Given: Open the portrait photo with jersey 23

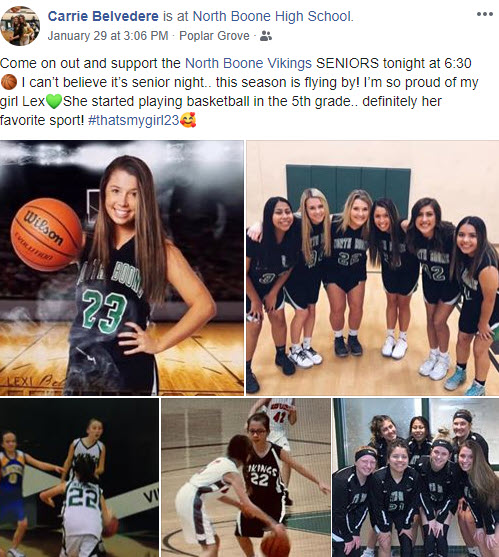Looking at the screenshot, I should (x=122, y=268).
